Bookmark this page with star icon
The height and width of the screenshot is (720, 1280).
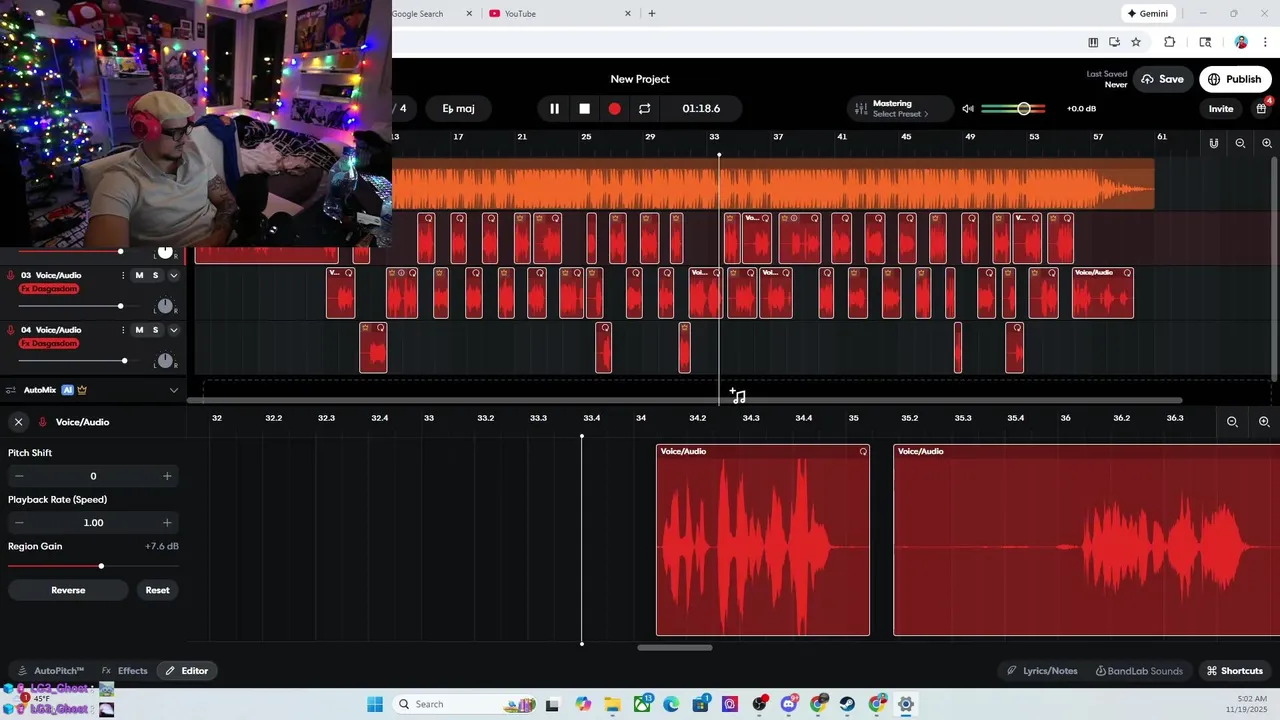click(1136, 42)
